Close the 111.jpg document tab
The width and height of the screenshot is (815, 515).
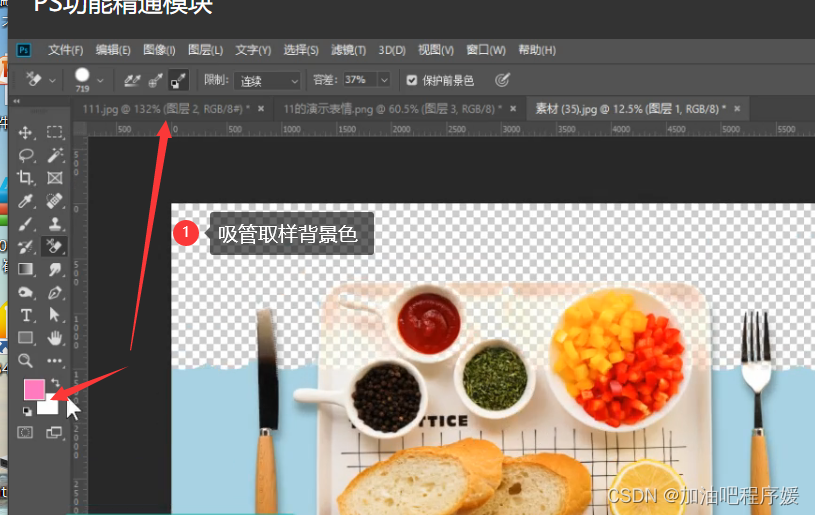tap(261, 109)
